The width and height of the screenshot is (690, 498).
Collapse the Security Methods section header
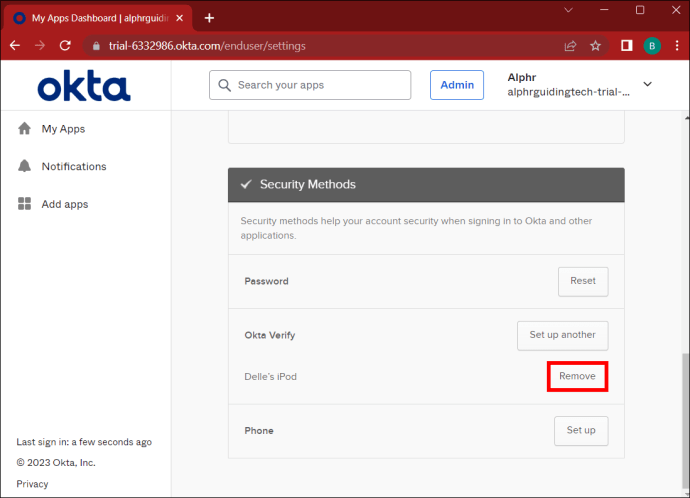[426, 185]
